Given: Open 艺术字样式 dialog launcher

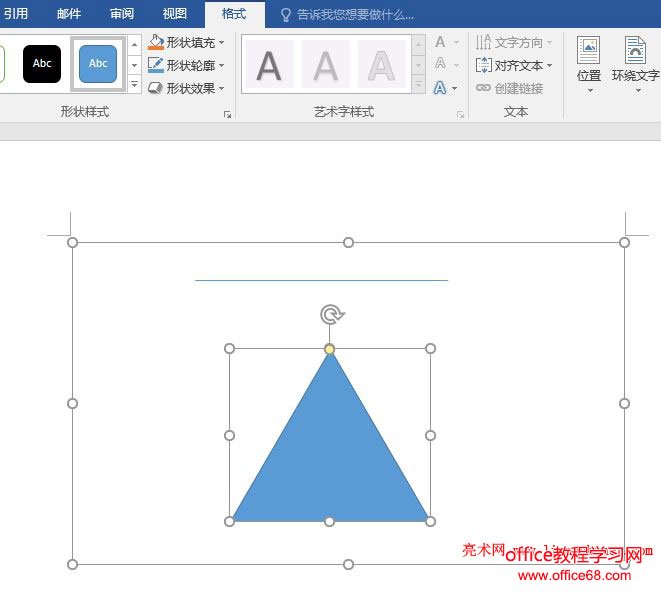Looking at the screenshot, I should pos(460,115).
